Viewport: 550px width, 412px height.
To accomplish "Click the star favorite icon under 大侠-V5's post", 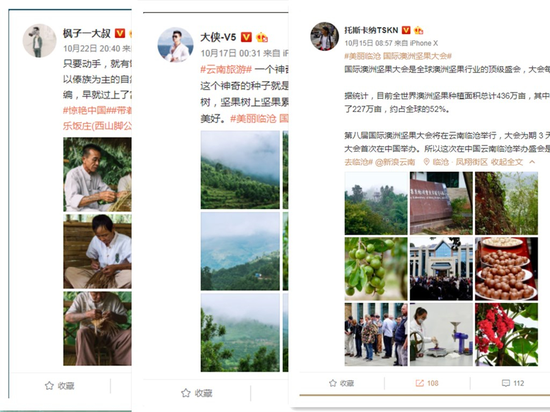I will point(186,393).
